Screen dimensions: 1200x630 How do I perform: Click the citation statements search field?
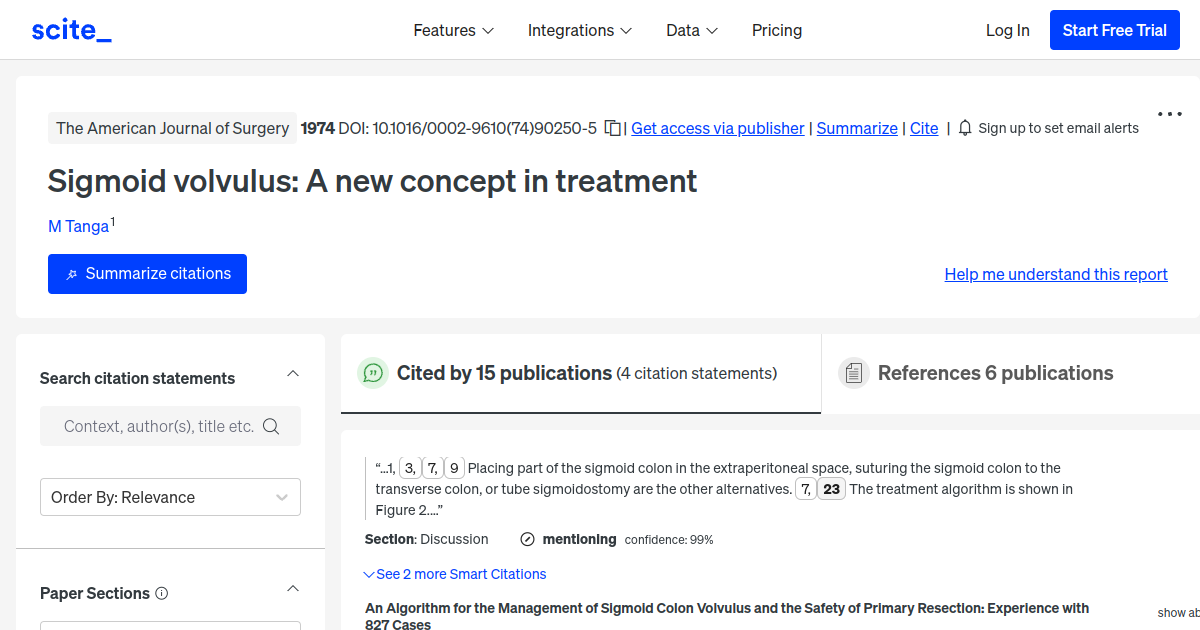pos(160,426)
